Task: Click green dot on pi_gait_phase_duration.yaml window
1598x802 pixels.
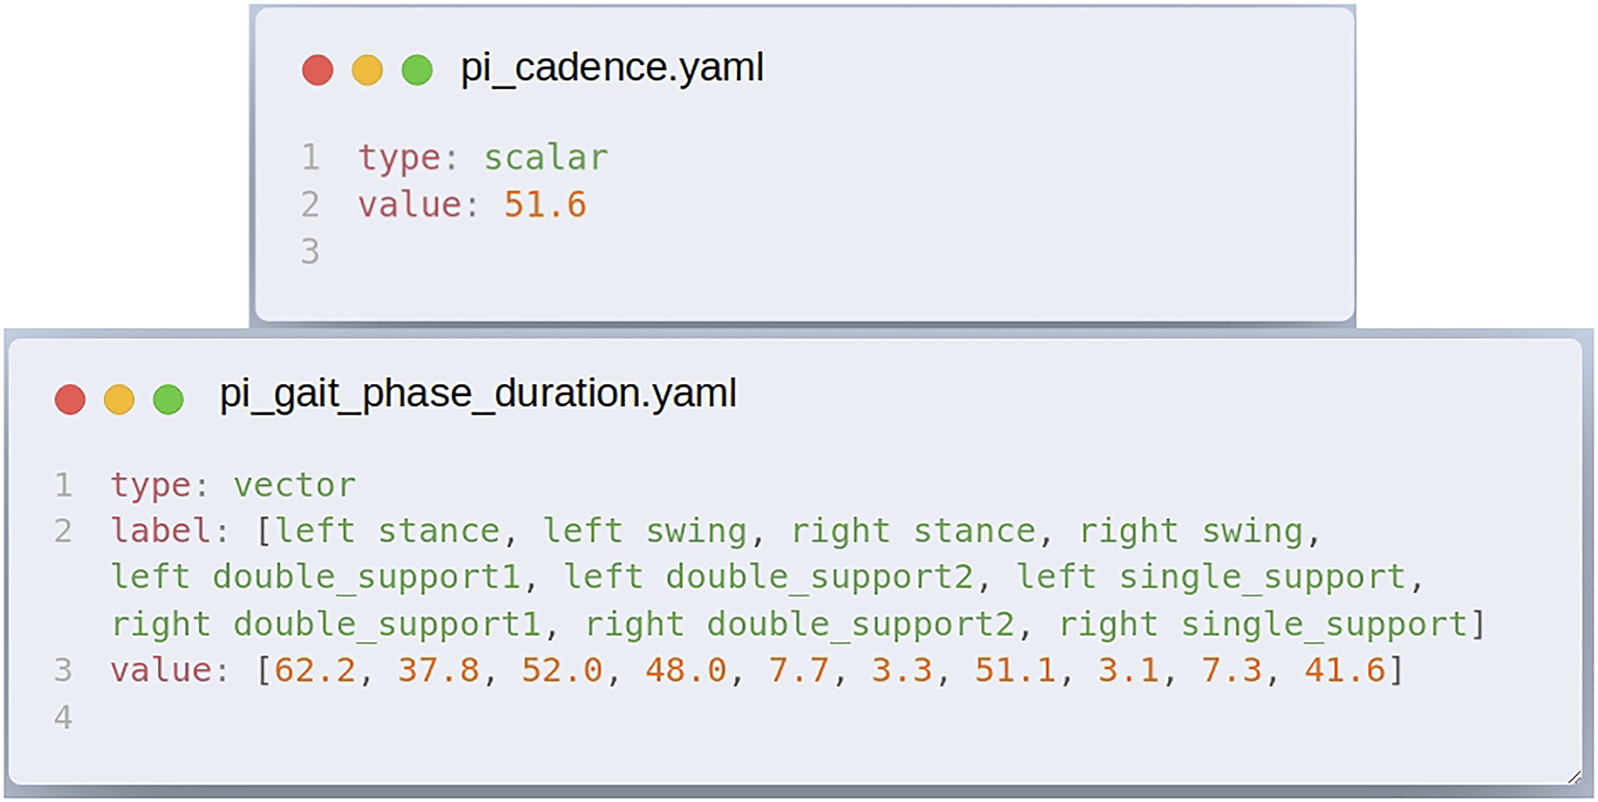Action: 168,399
